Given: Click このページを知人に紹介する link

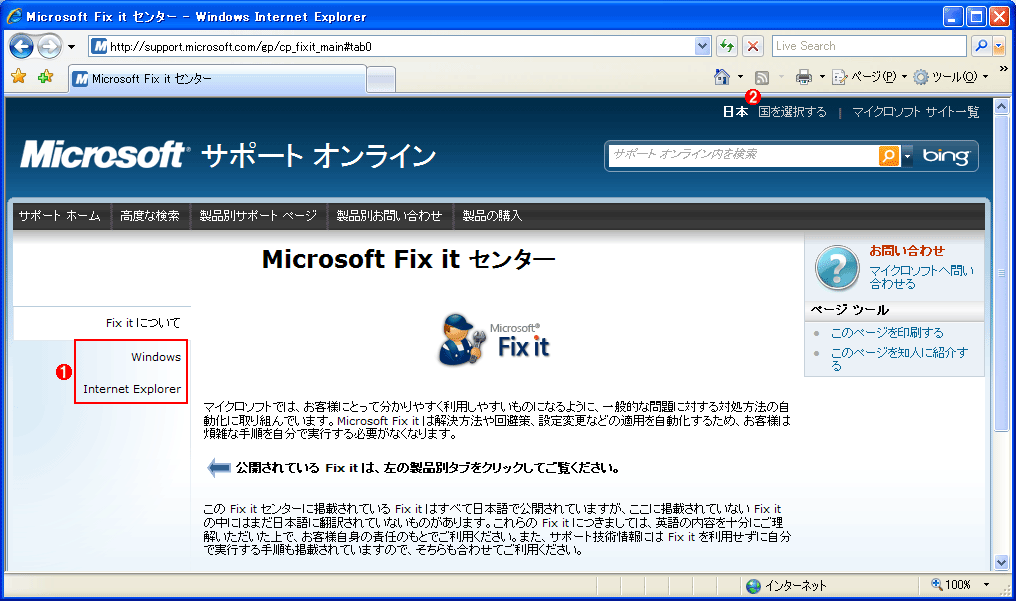Looking at the screenshot, I should 899,359.
